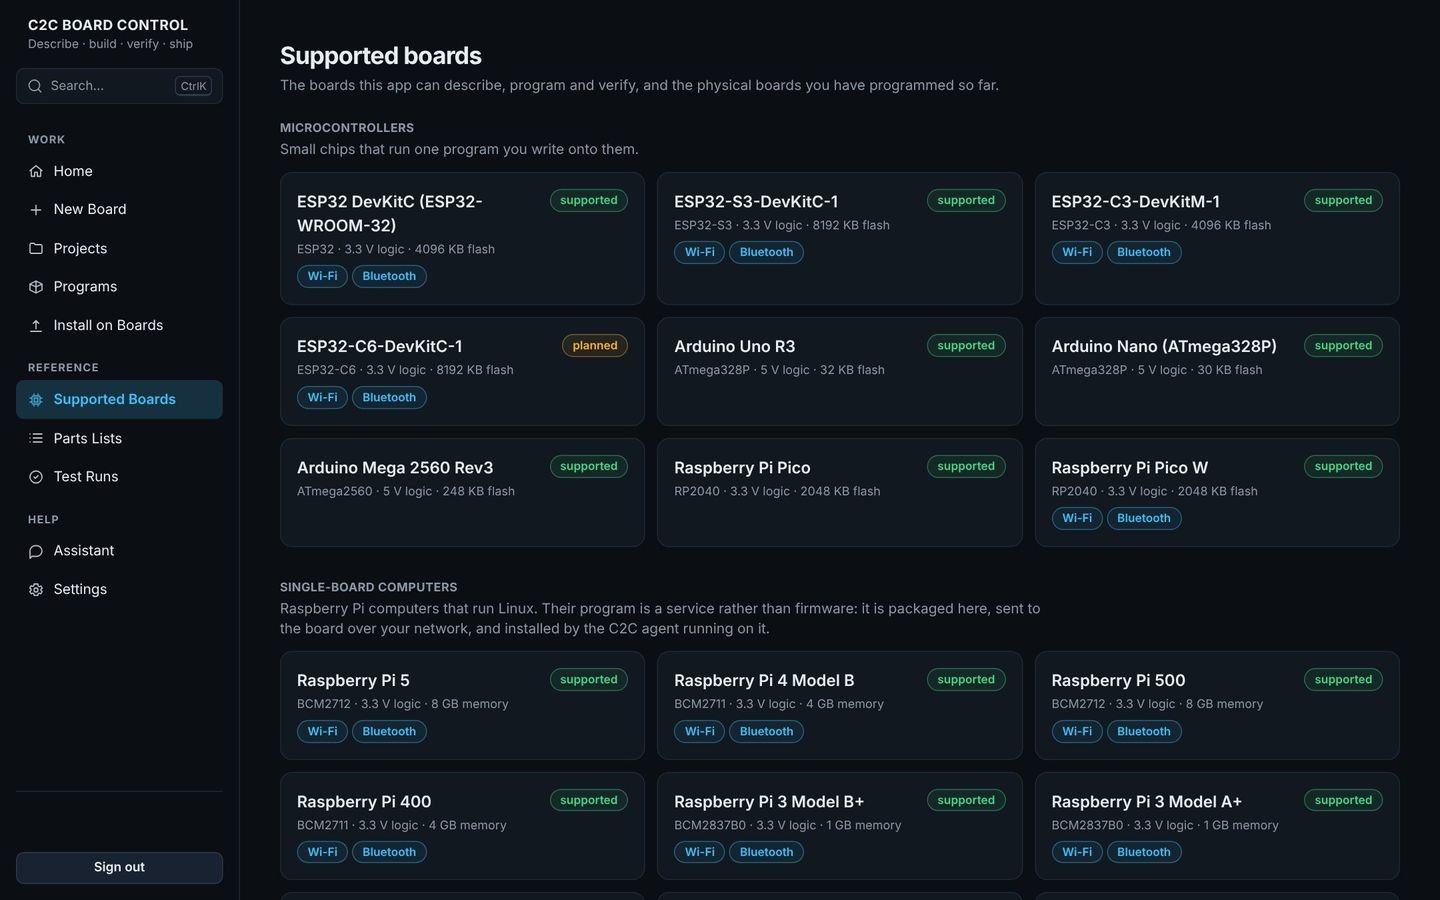
Task: Click the Projects folder icon
Action: click(36, 248)
